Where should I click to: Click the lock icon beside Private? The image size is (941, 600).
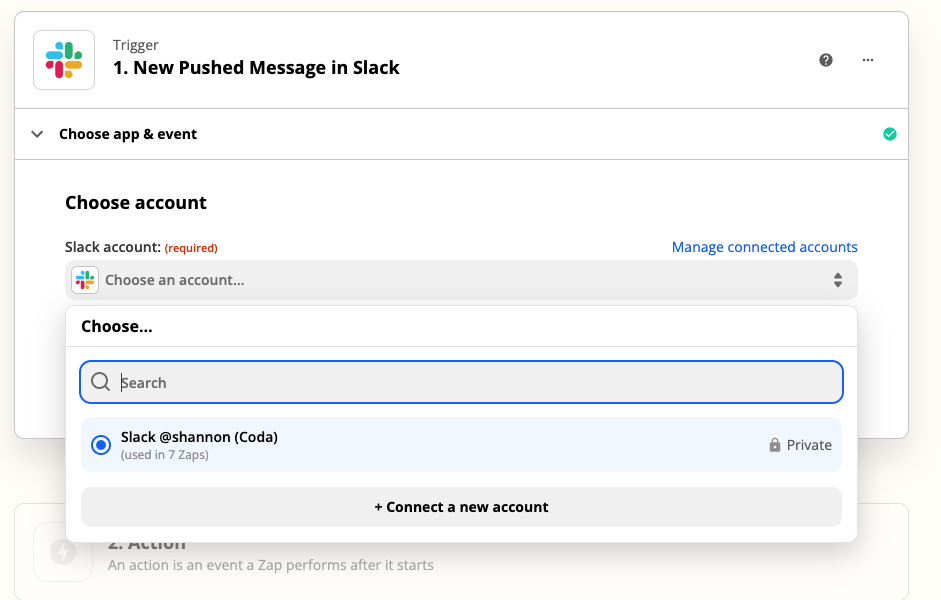pyautogui.click(x=774, y=445)
